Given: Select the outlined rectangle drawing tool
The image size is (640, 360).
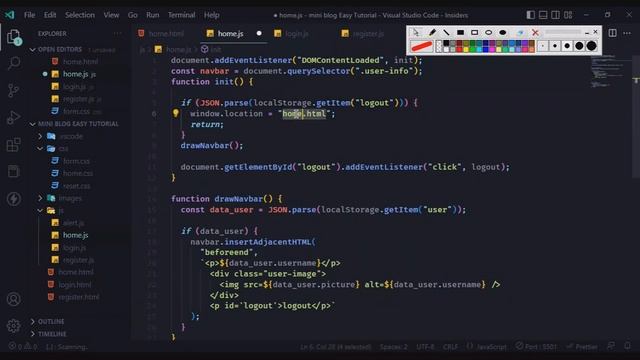Looking at the screenshot, I should [x=474, y=32].
